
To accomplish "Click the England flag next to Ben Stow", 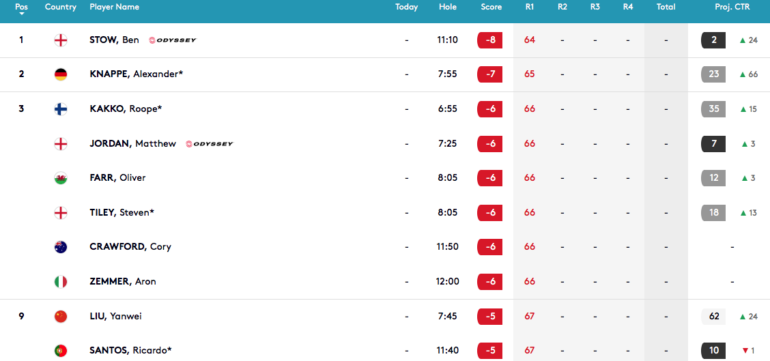I will tap(60, 40).
